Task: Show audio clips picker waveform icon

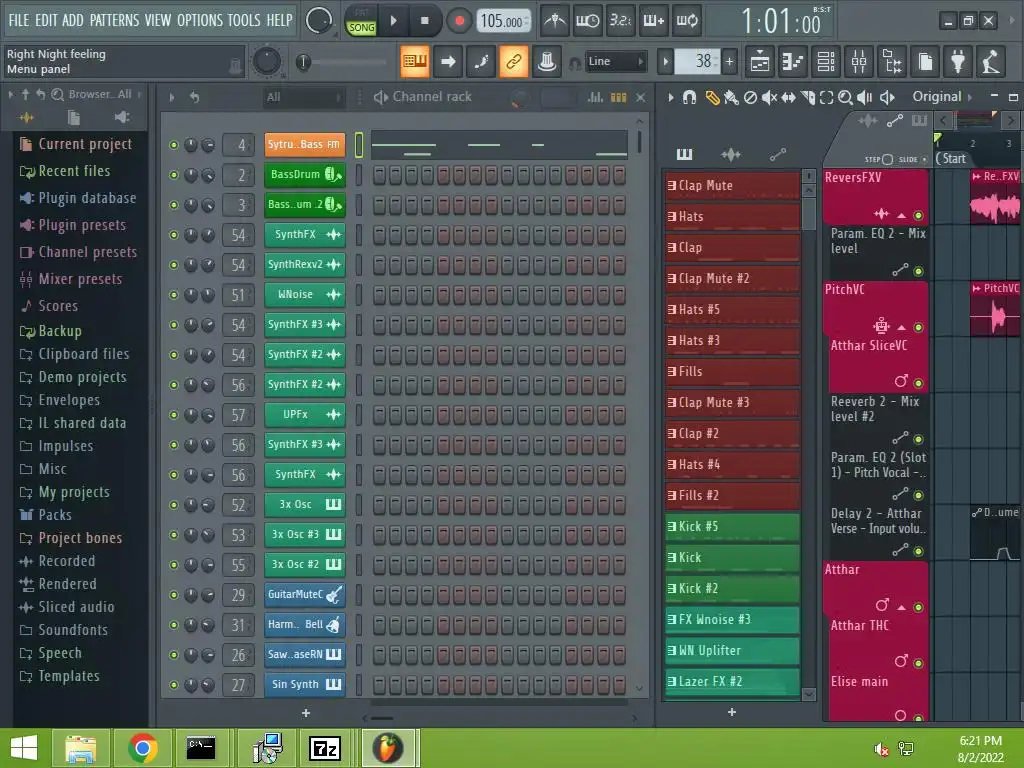Action: (731, 154)
